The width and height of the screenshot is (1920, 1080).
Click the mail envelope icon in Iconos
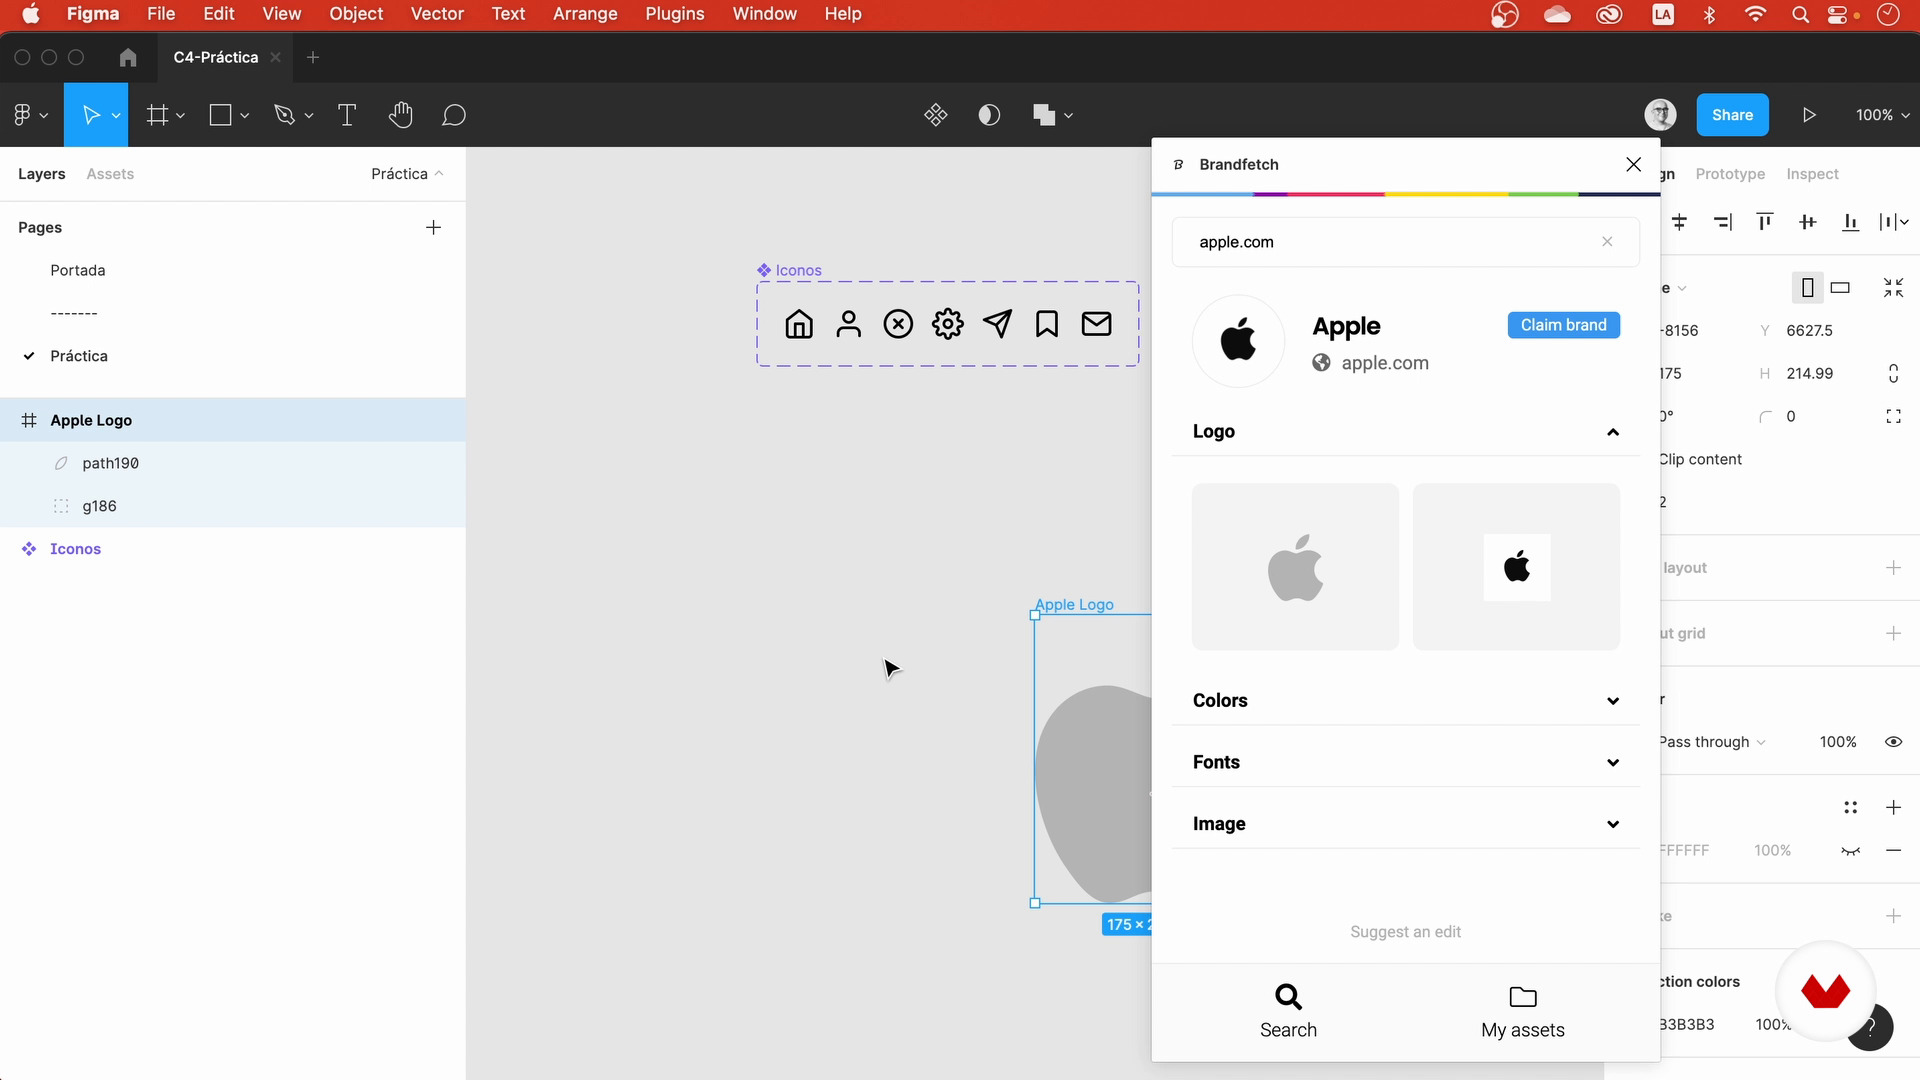coord(1097,324)
